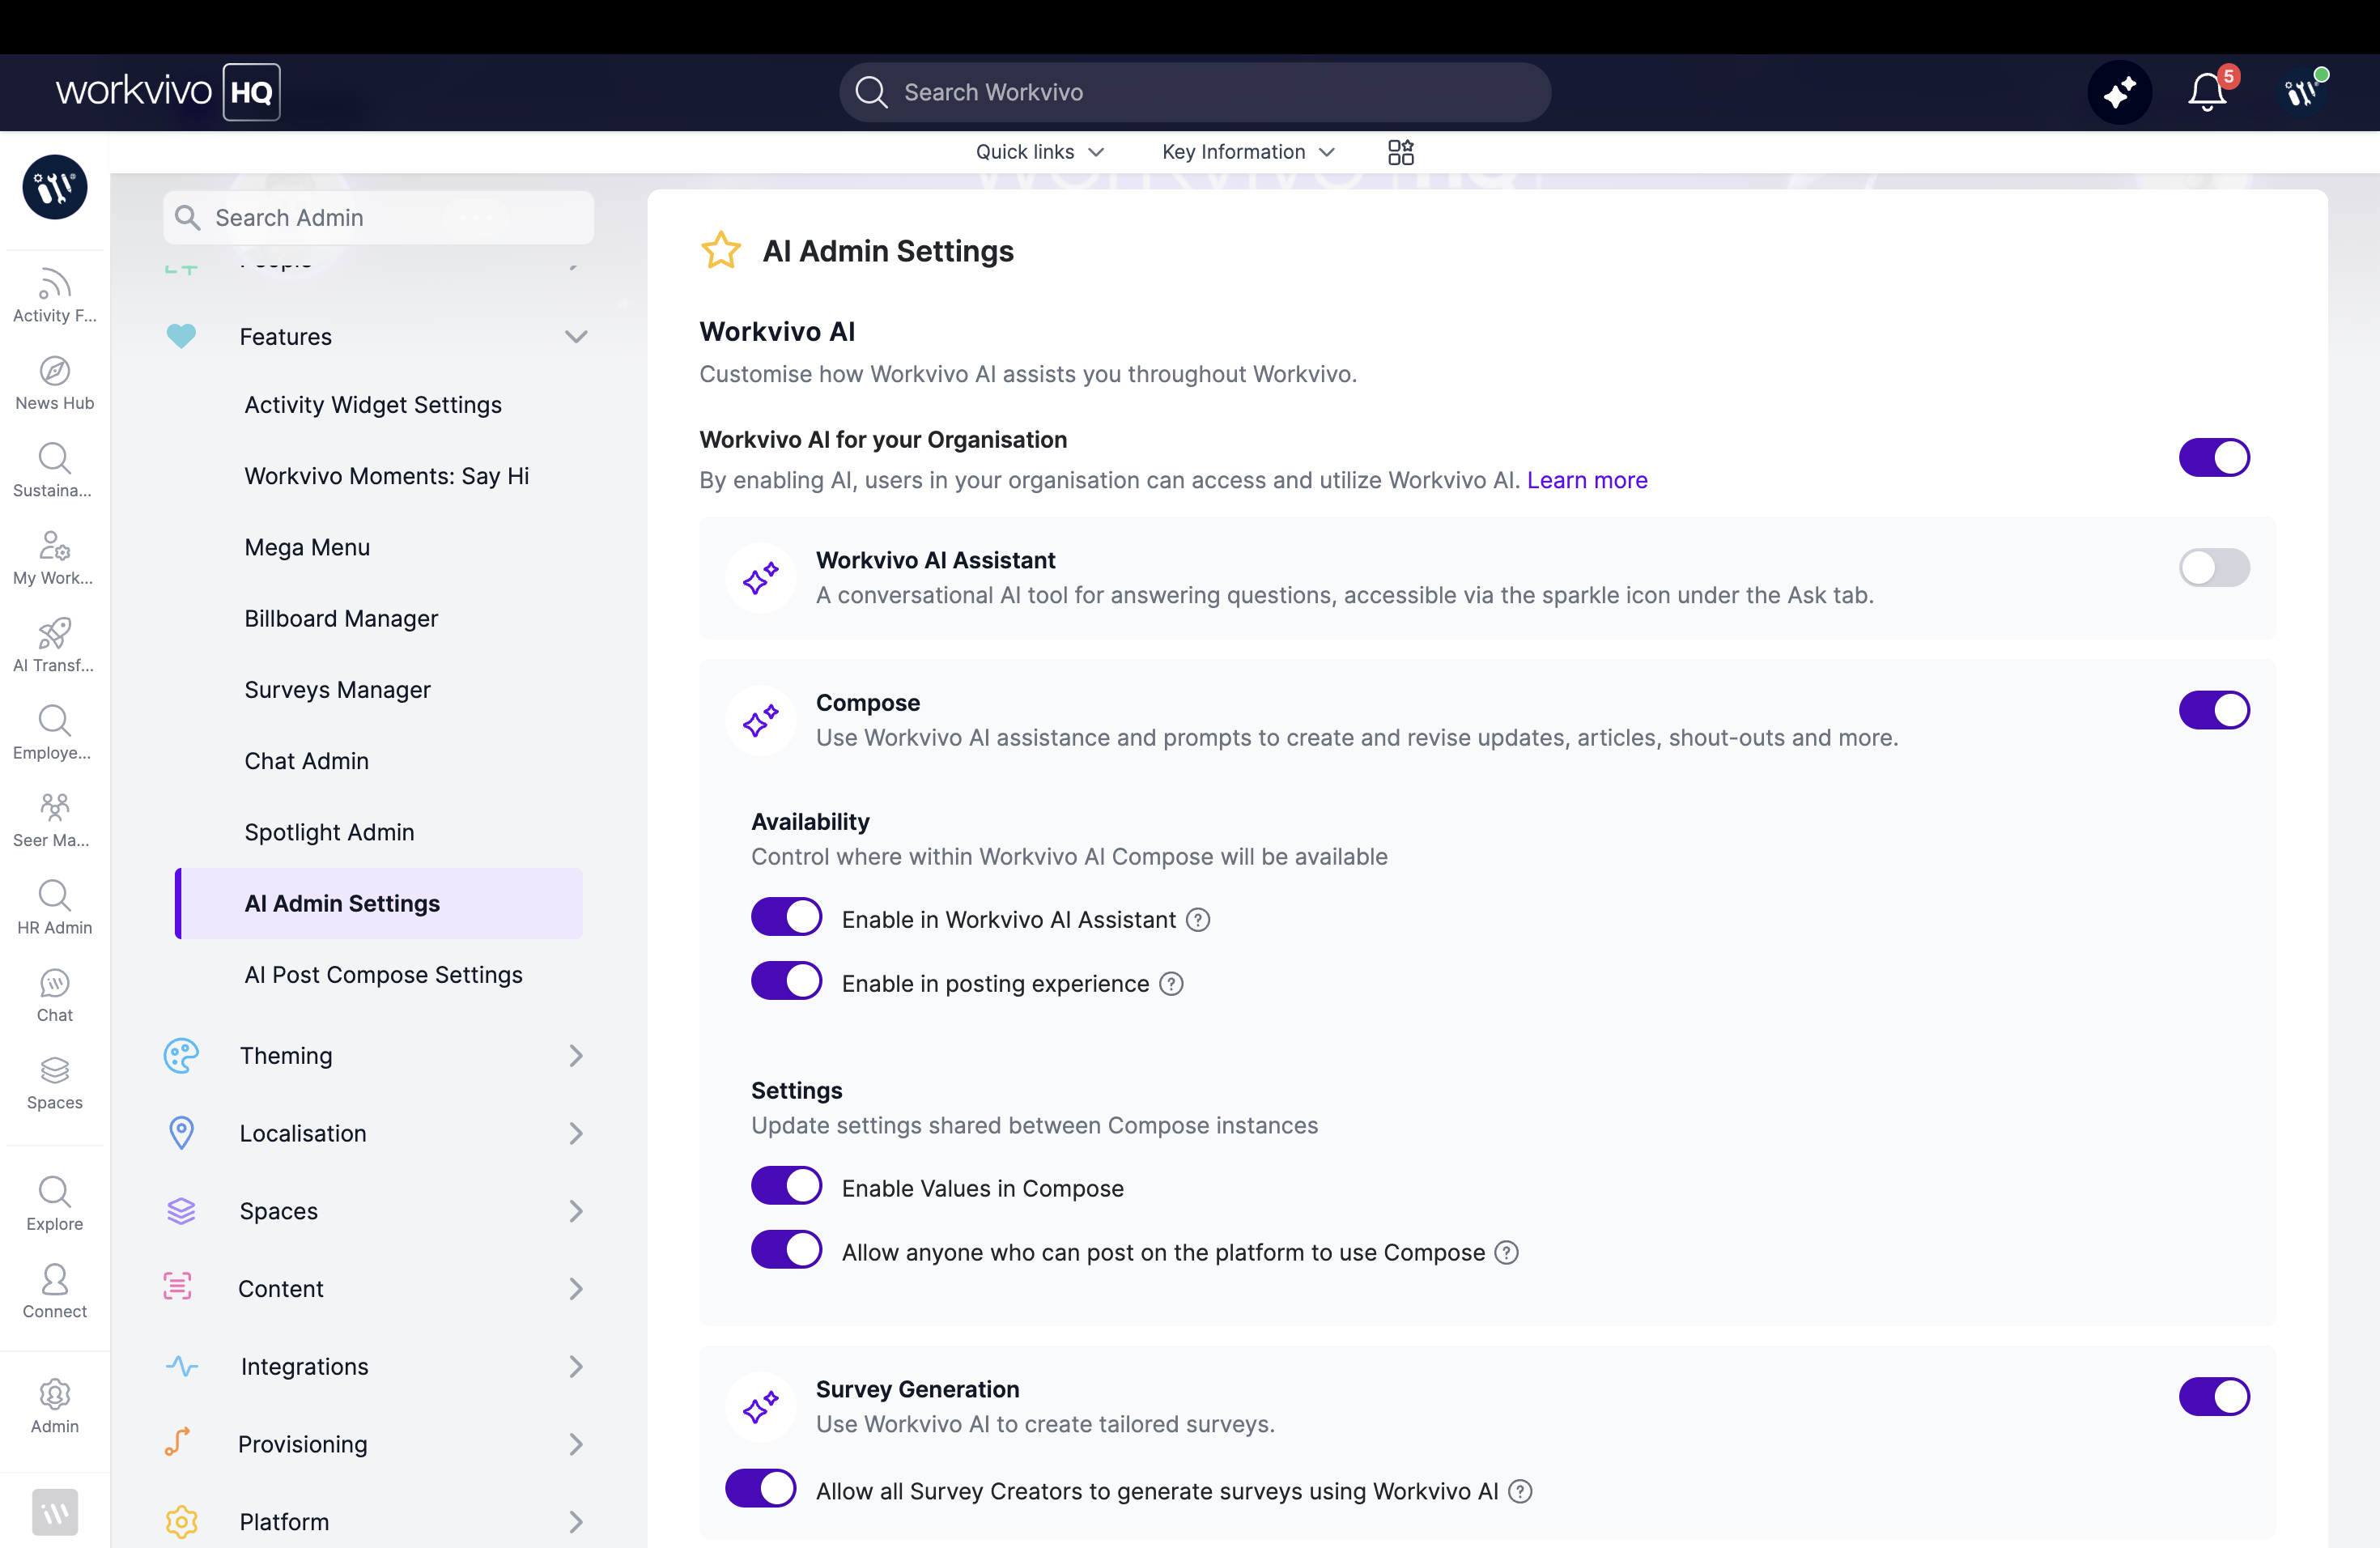
Task: Toggle the Compose feature switch
Action: click(x=2214, y=710)
